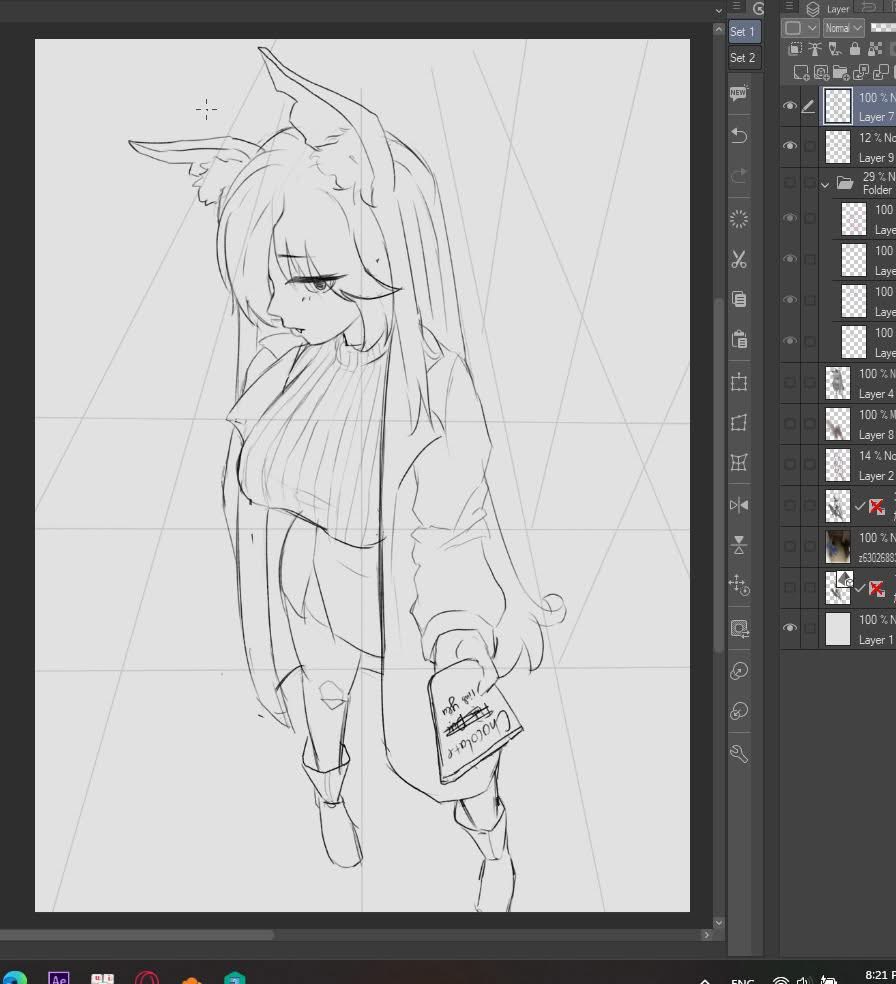Viewport: 896px width, 984px height.
Task: Select Layer 8 by its name
Action: tap(876, 434)
